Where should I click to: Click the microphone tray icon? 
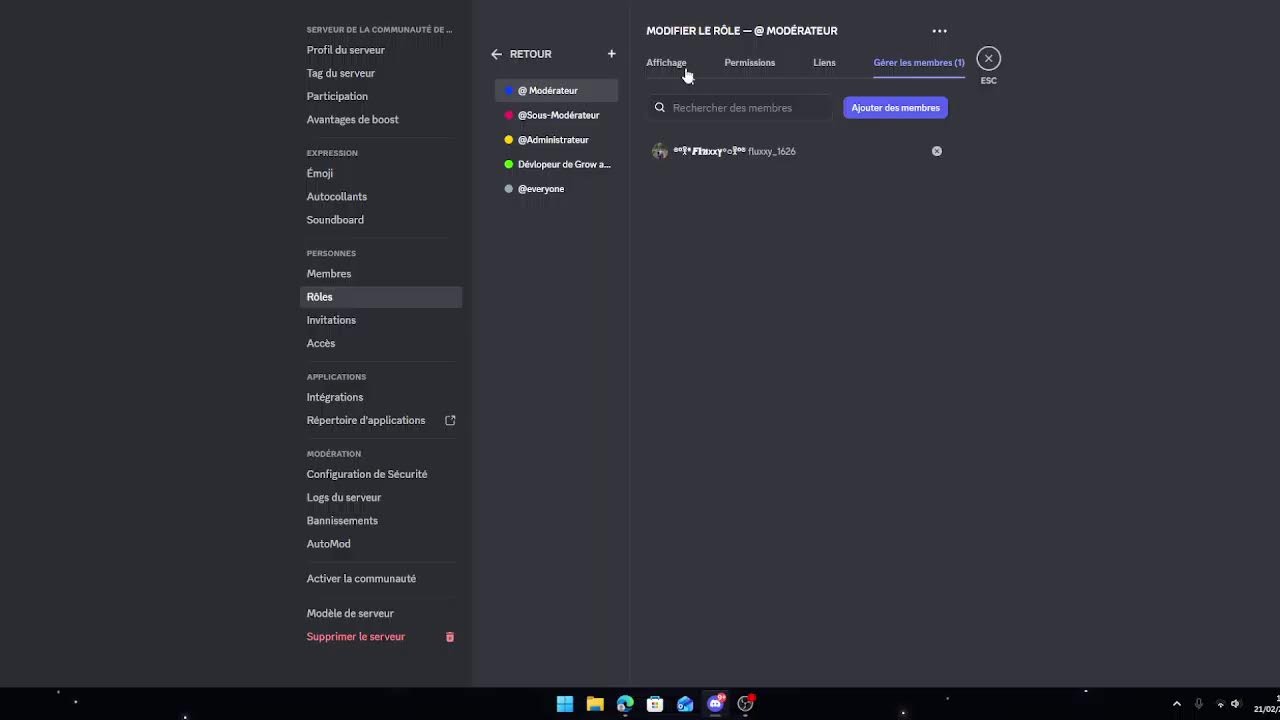click(x=1198, y=704)
